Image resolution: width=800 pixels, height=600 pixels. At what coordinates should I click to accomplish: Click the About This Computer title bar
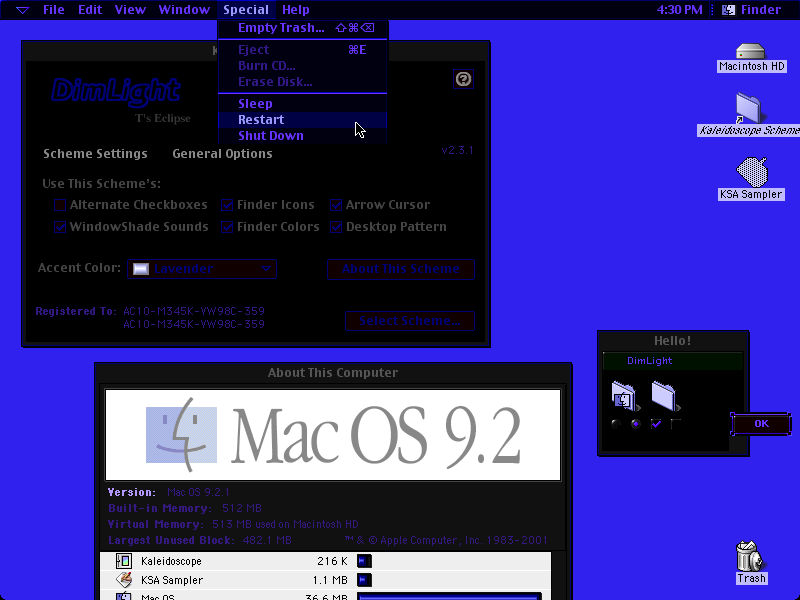click(x=333, y=373)
